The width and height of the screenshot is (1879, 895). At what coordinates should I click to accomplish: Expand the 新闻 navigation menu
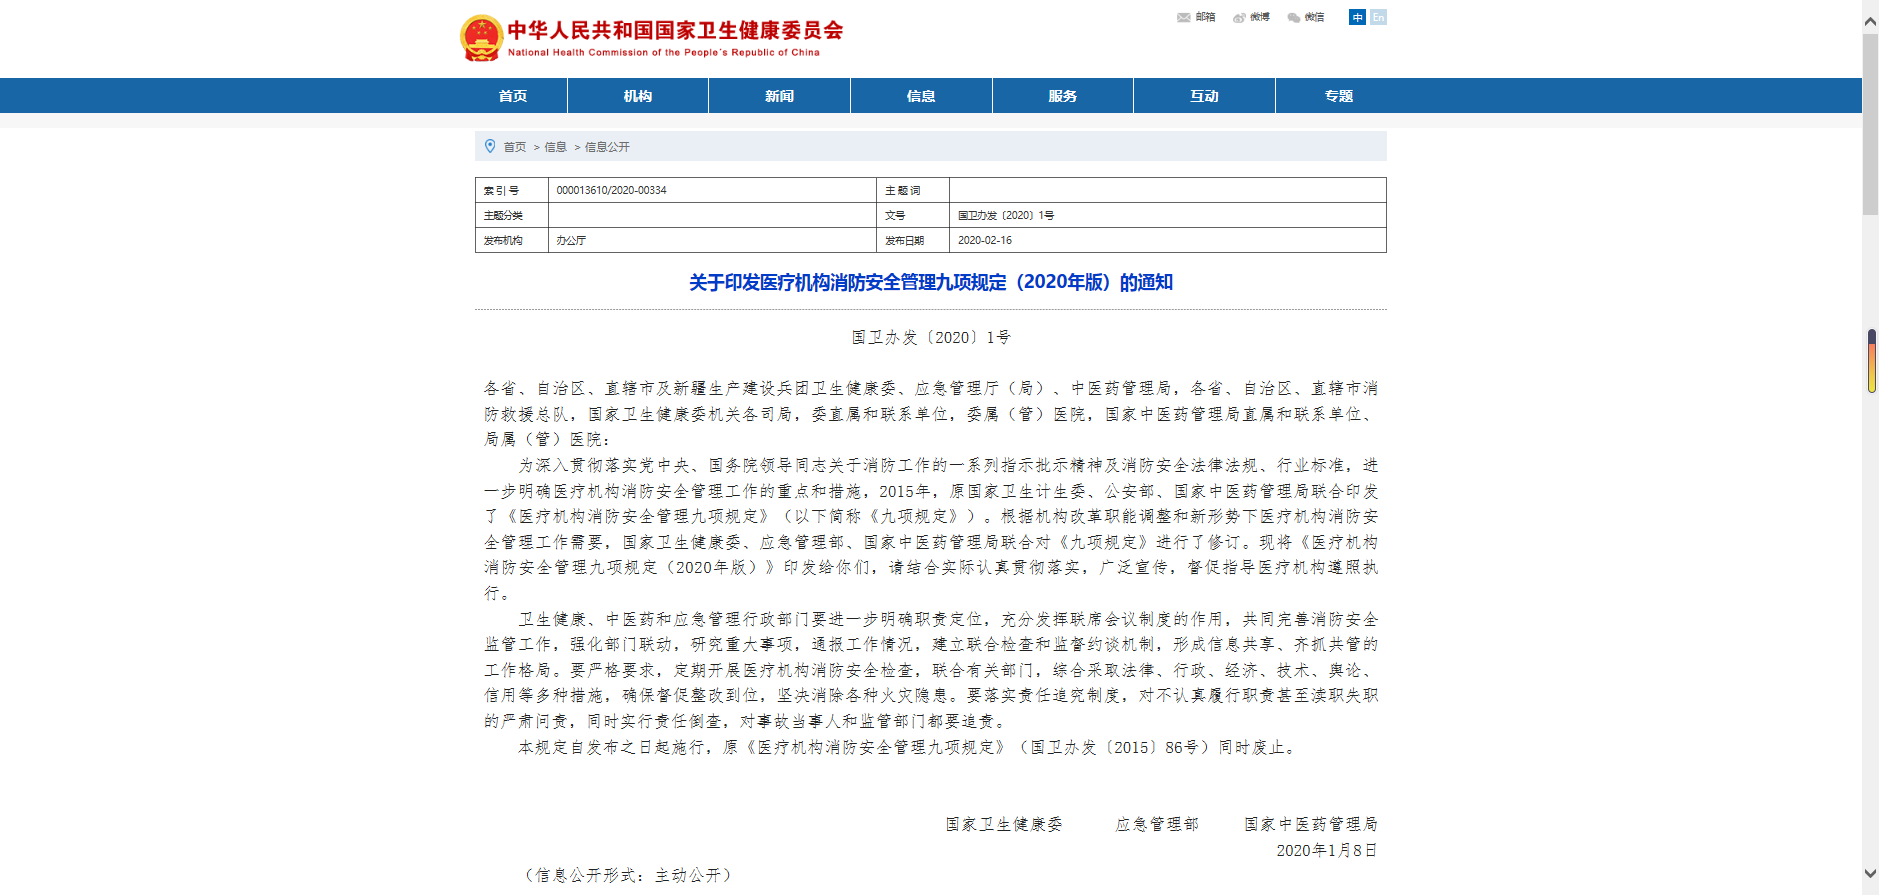[779, 96]
